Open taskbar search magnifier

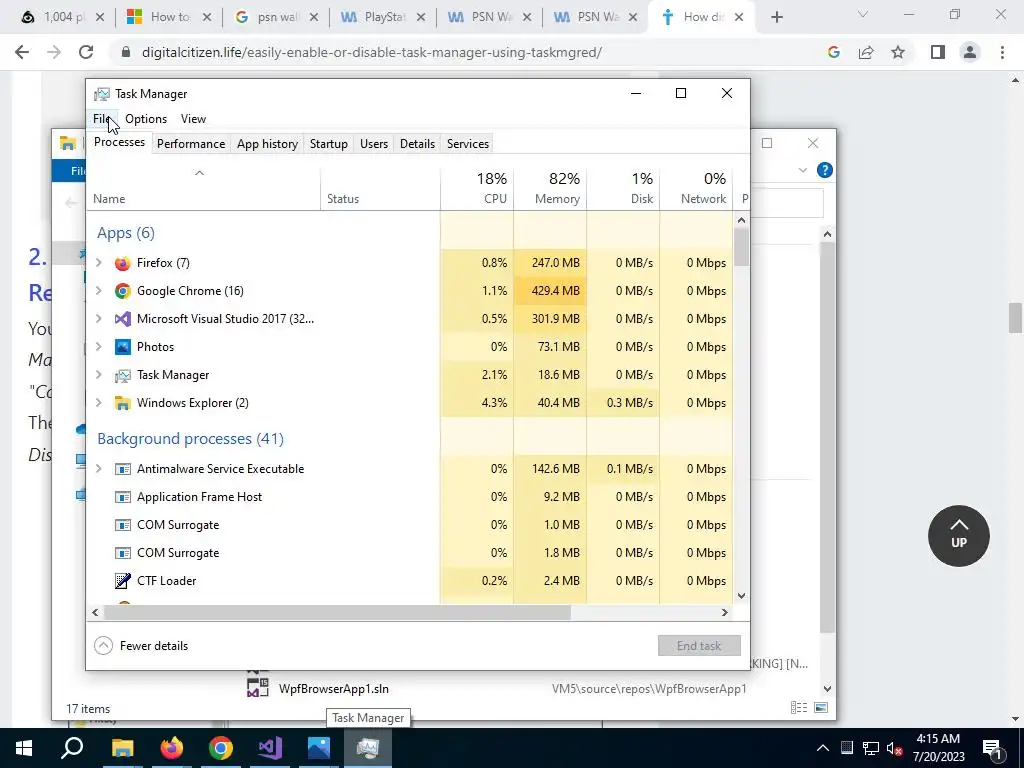(x=72, y=748)
